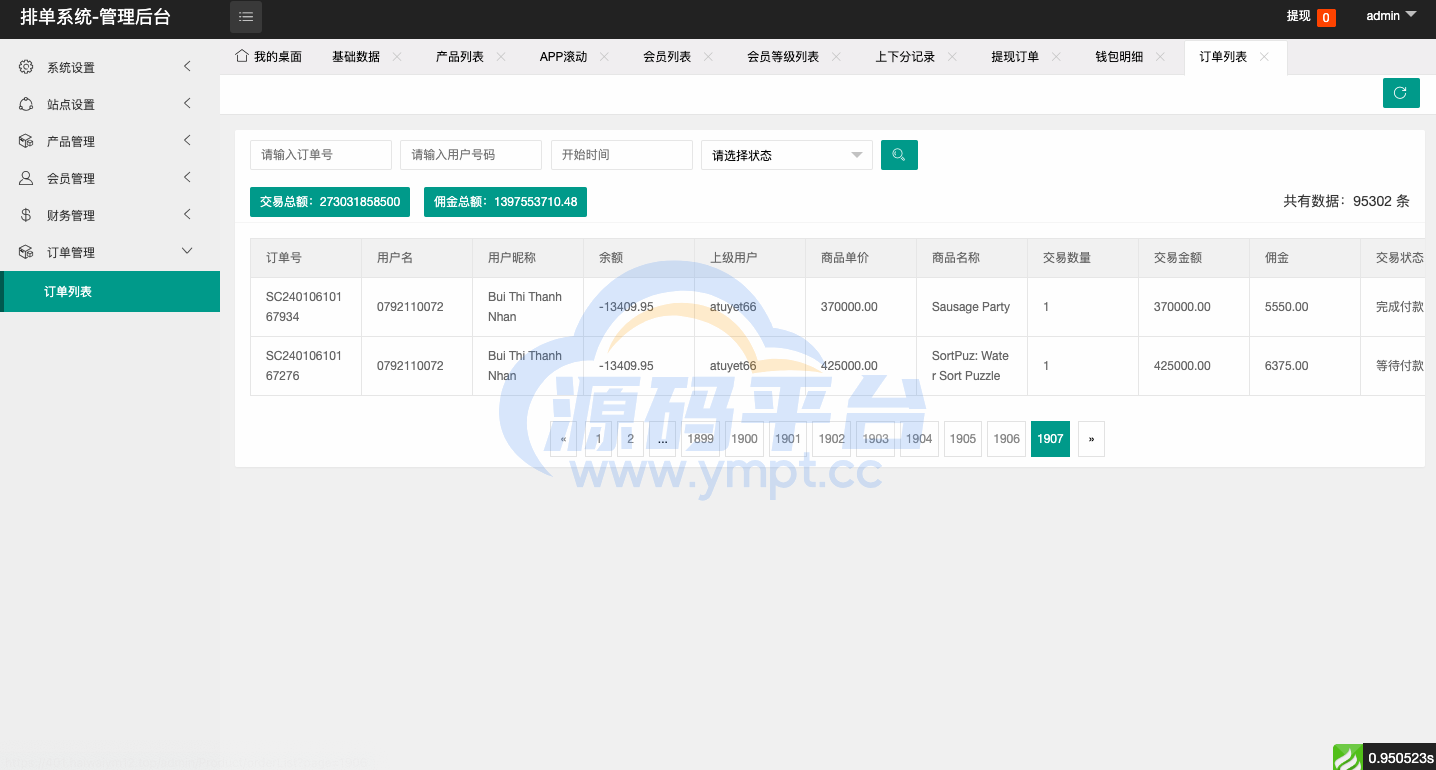The image size is (1436, 770).
Task: Go to the previous page «
Action: 563,439
